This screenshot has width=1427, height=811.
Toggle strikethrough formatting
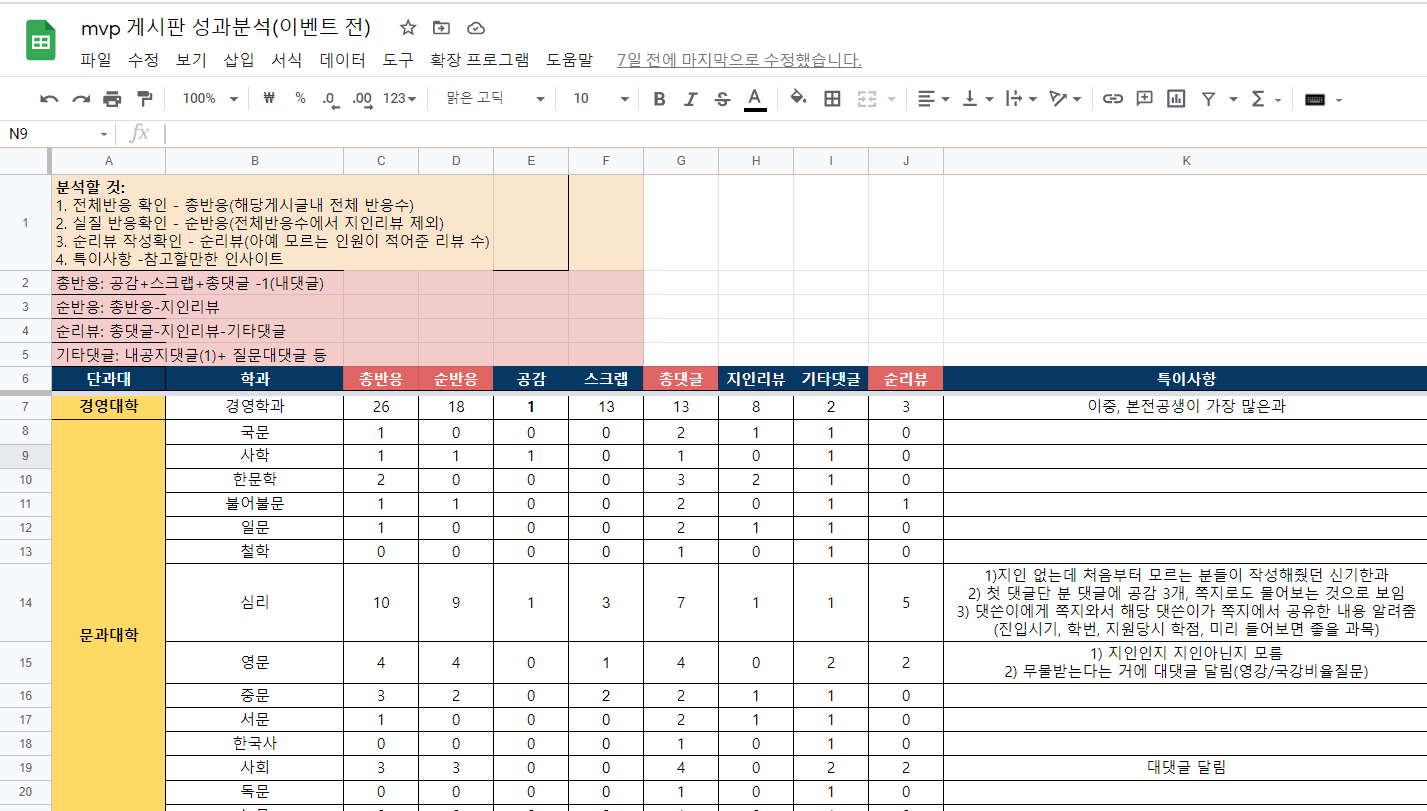[723, 99]
